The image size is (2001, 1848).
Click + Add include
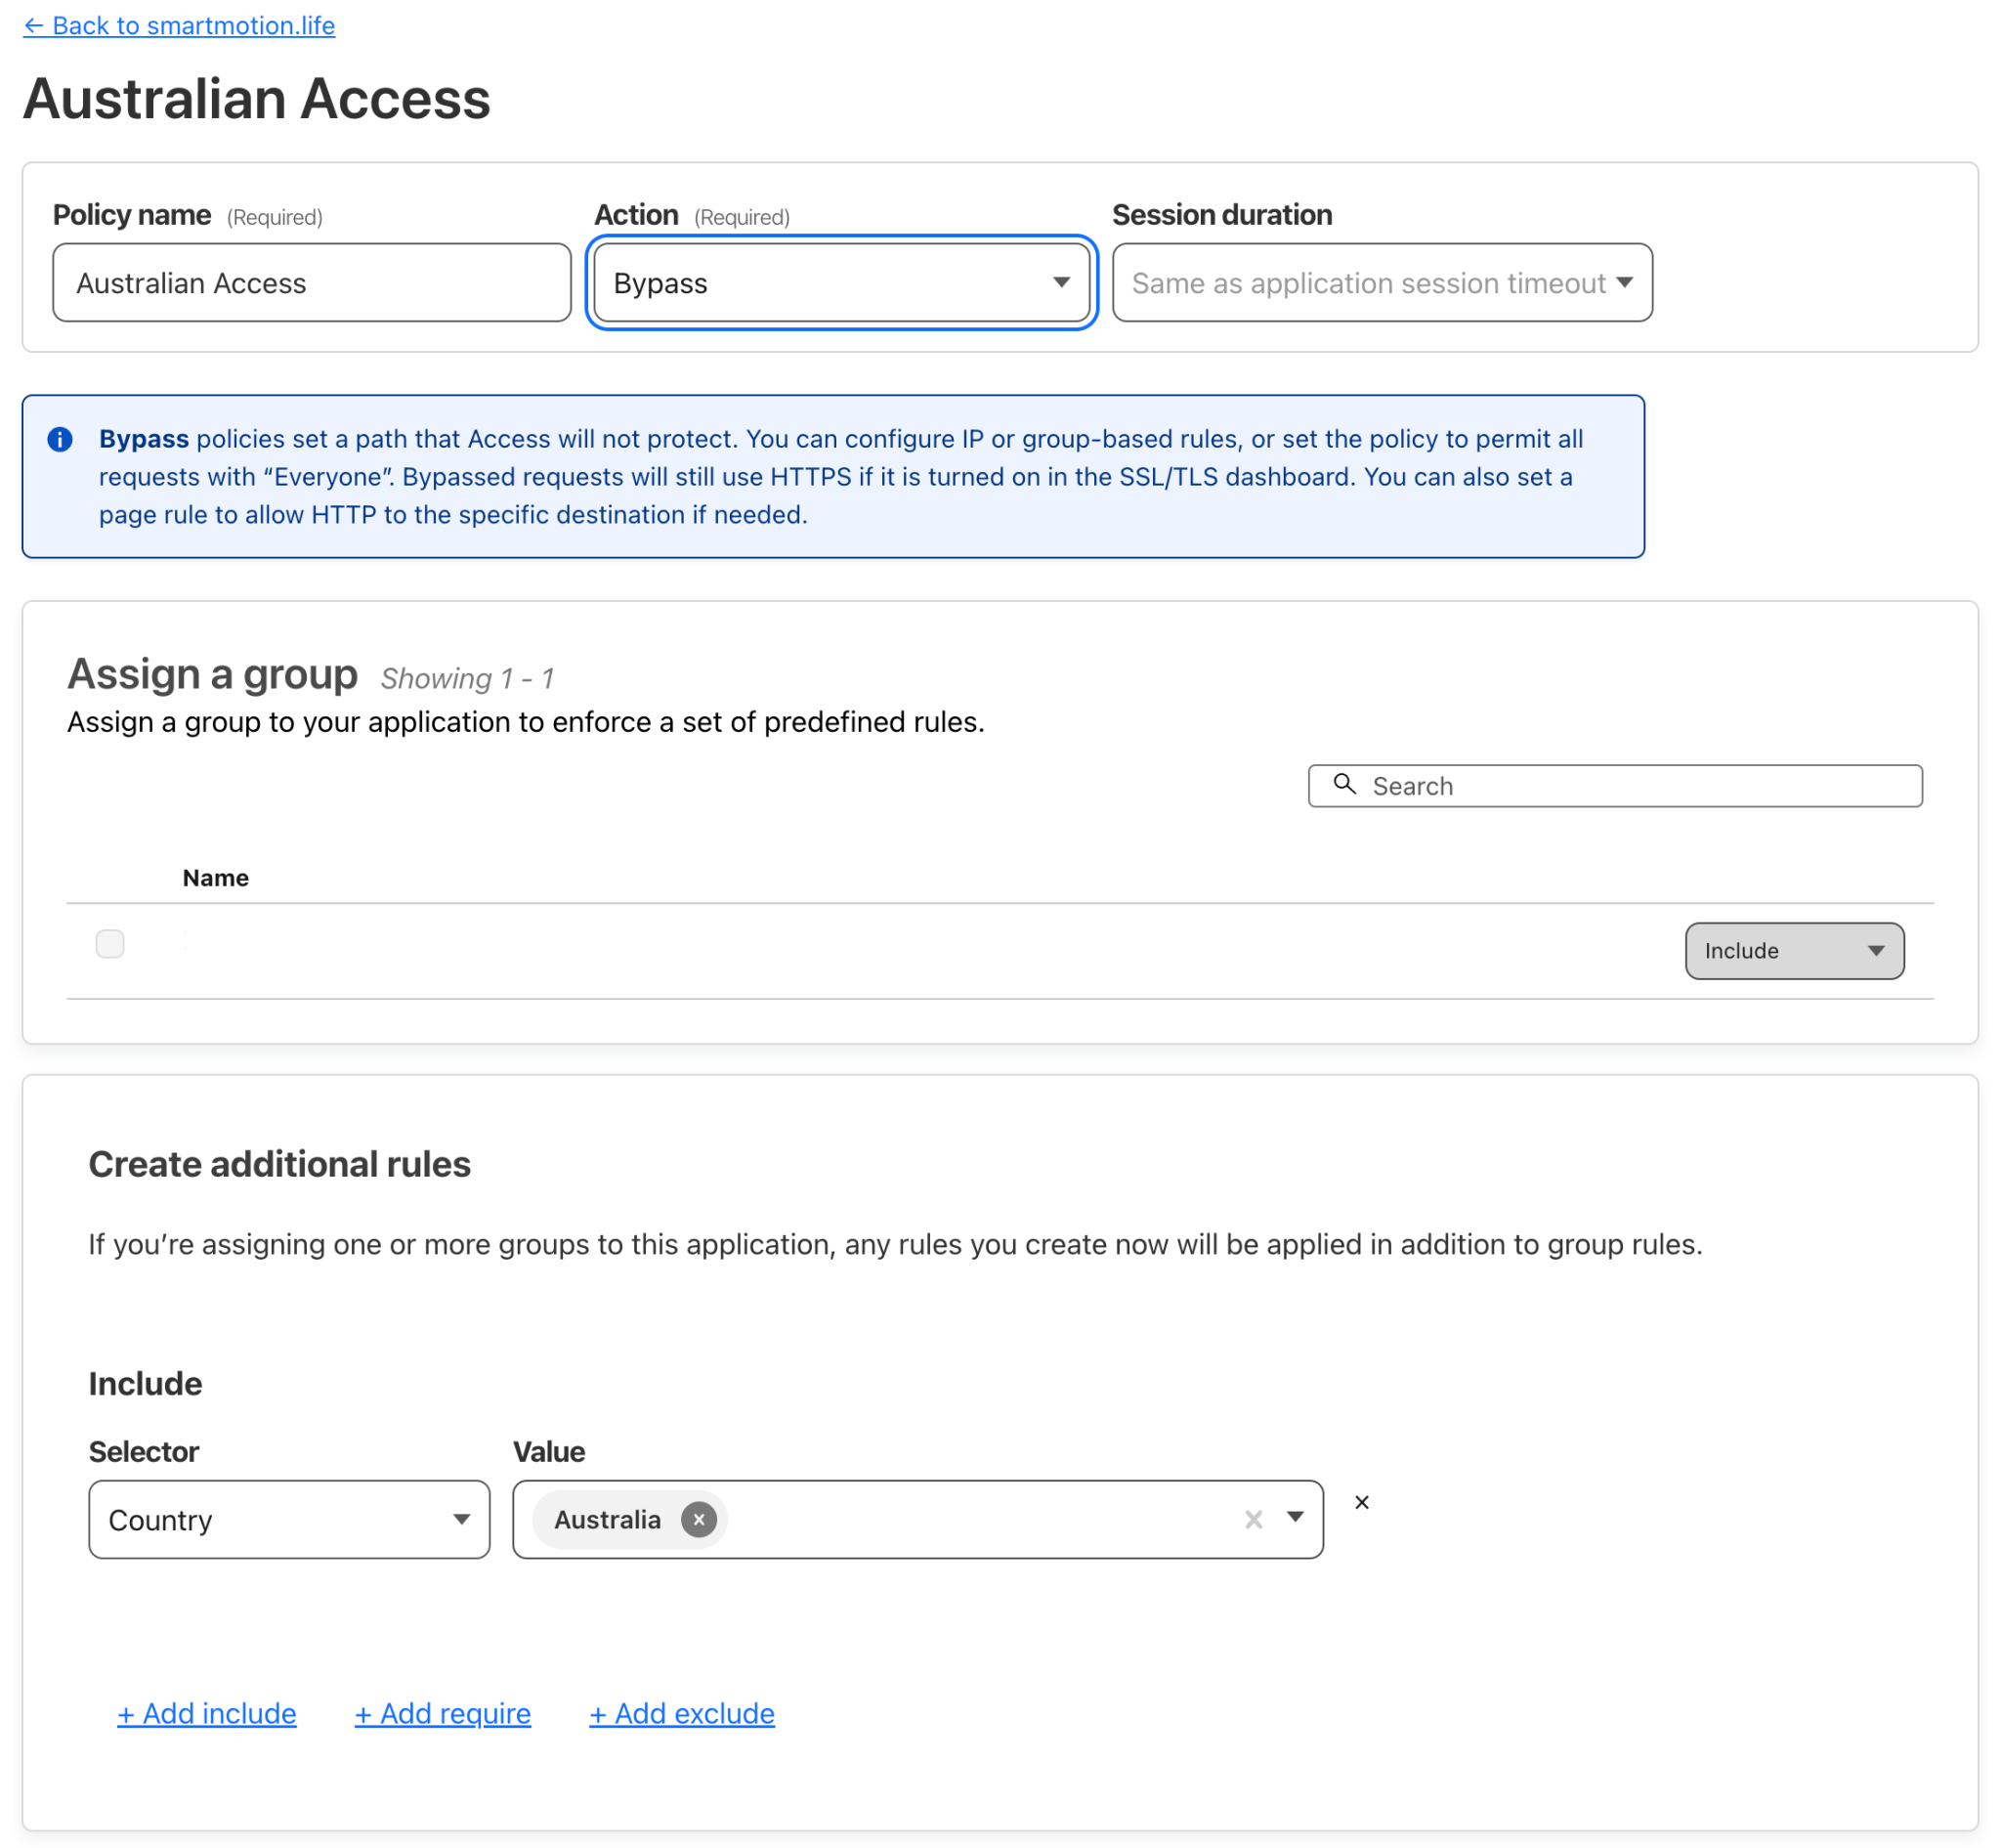point(207,1714)
